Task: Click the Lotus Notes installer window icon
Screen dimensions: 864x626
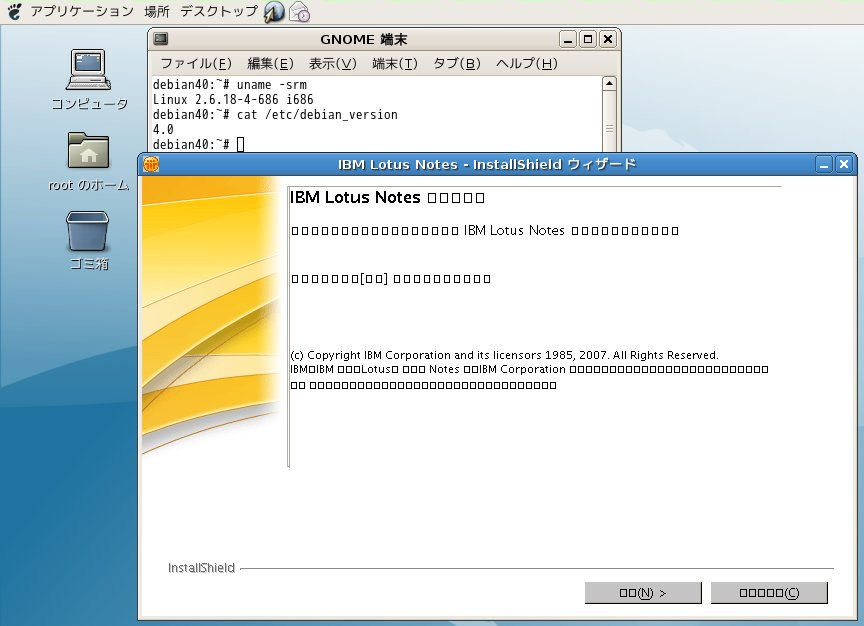Action: click(151, 164)
